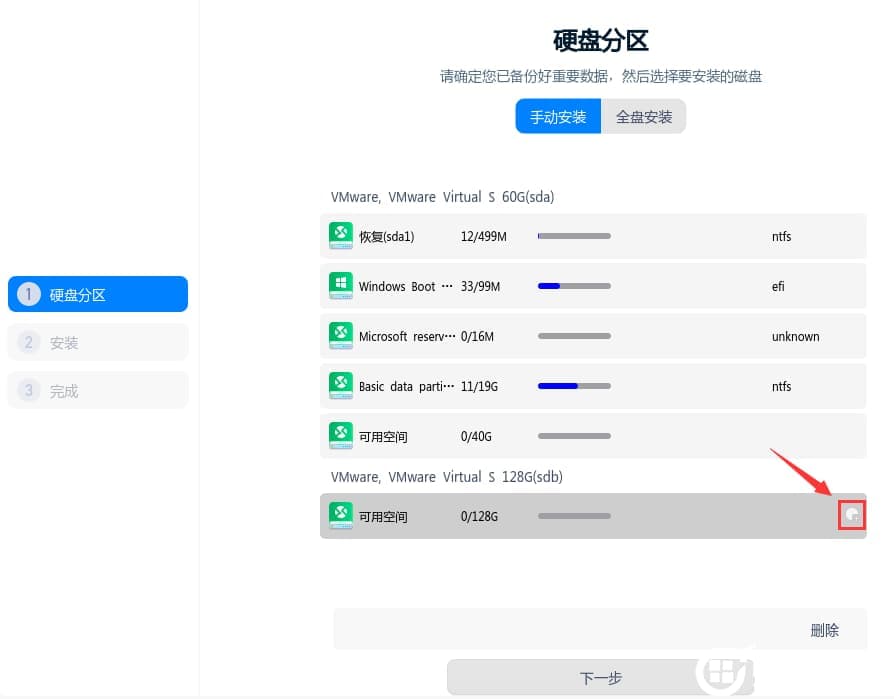Click the highlighted create-partition icon on sdb
The image size is (894, 699).
click(851, 515)
